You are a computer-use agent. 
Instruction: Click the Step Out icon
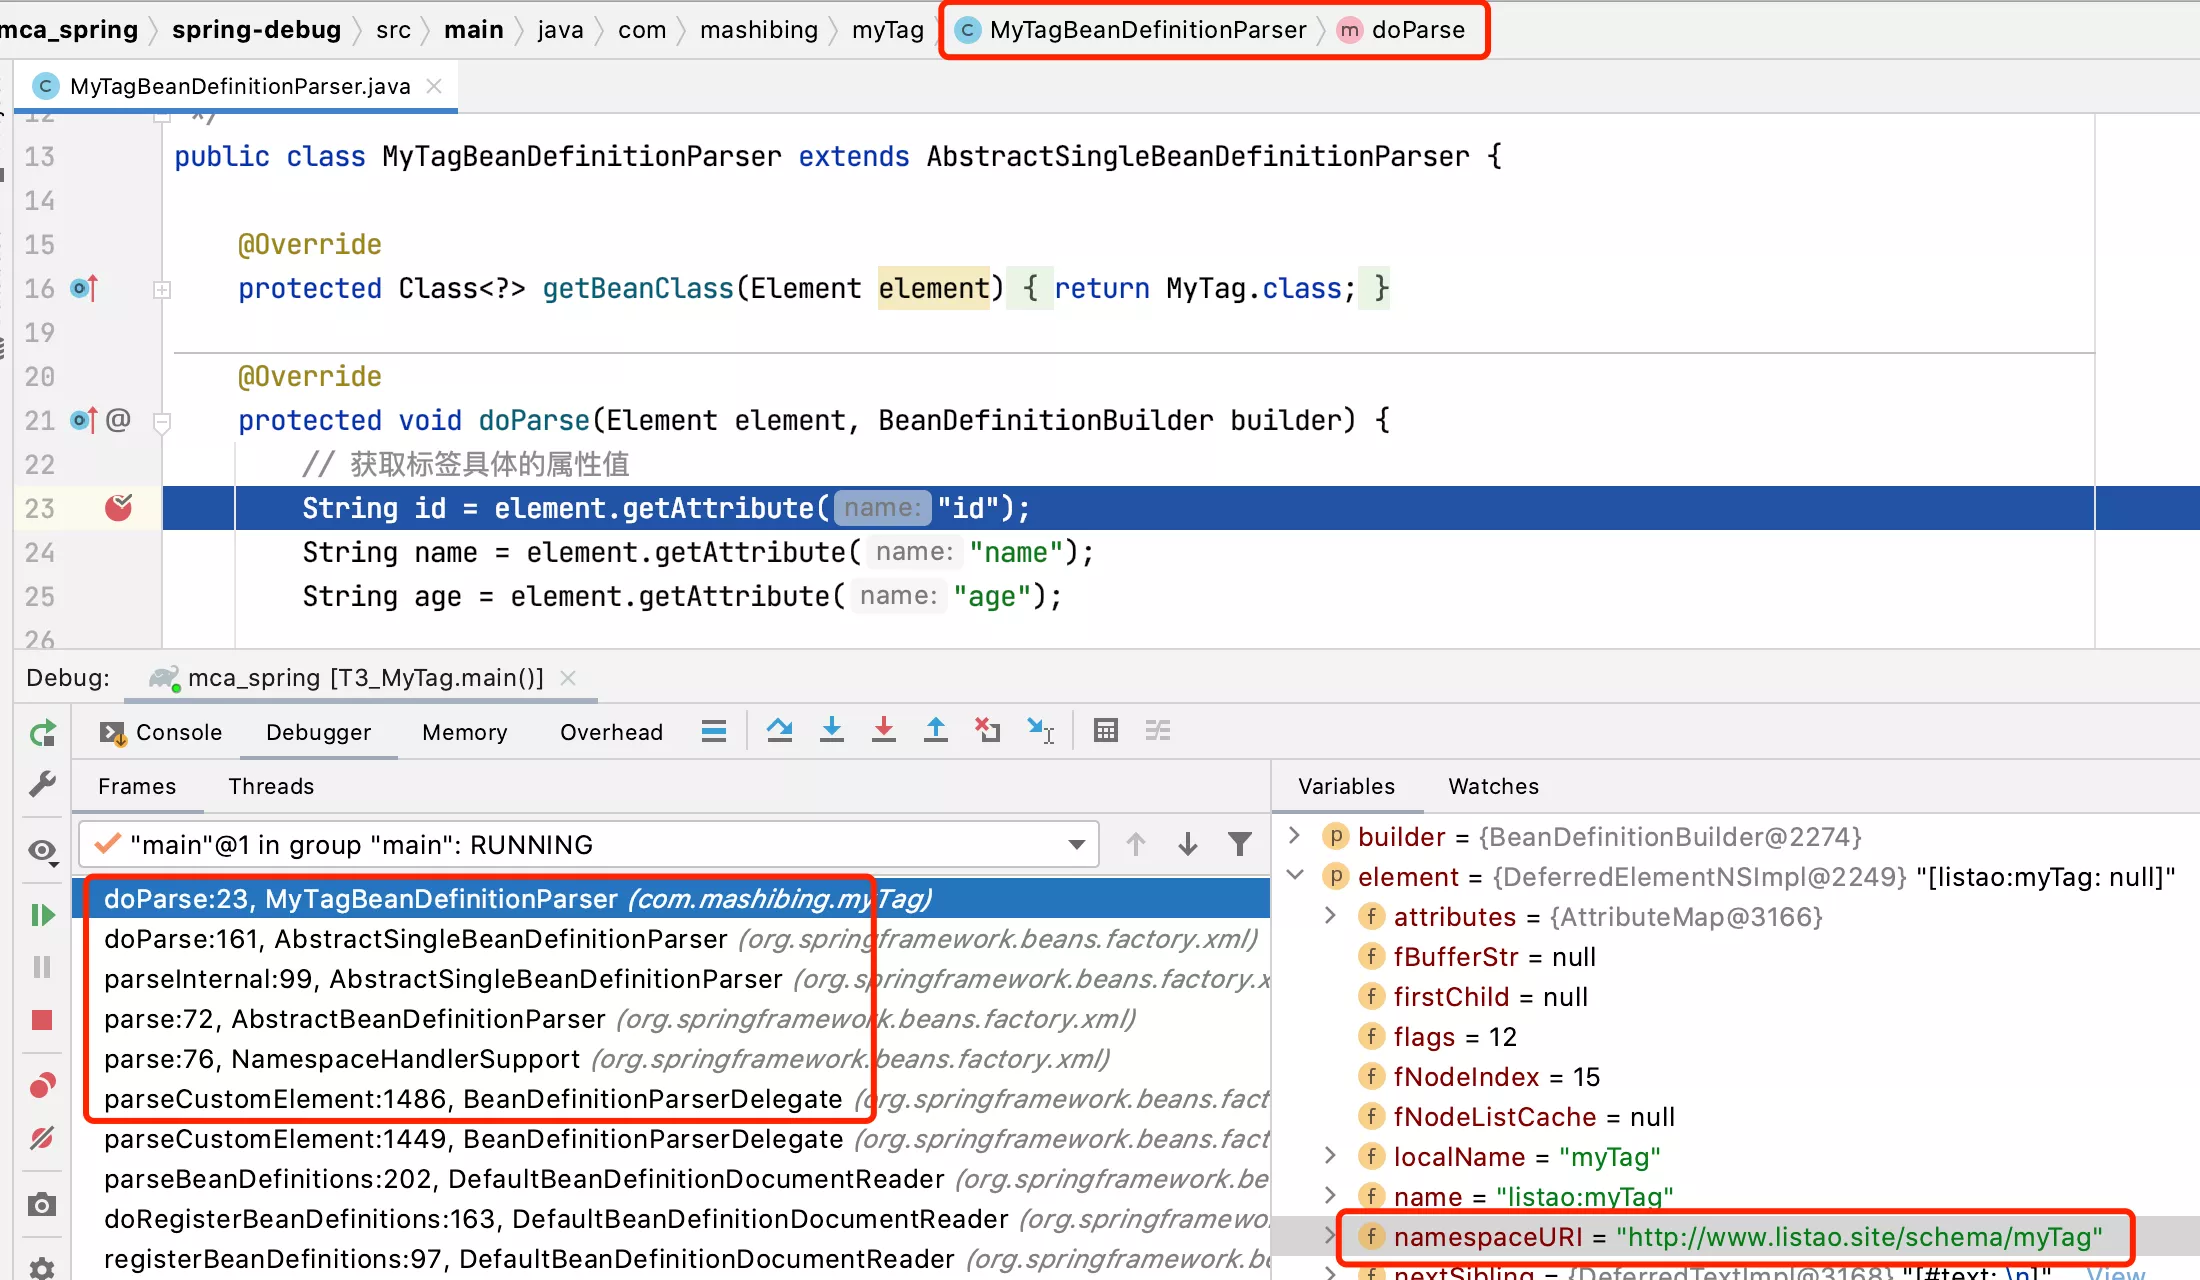pos(935,731)
